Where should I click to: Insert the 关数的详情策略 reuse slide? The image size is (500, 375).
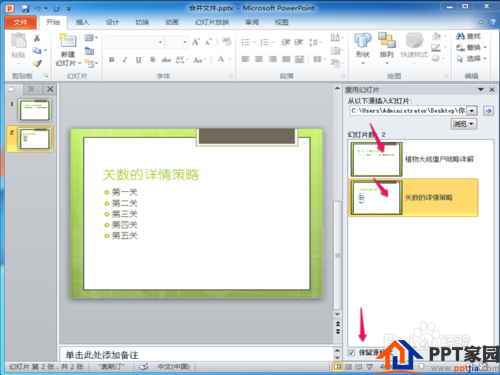[x=413, y=198]
